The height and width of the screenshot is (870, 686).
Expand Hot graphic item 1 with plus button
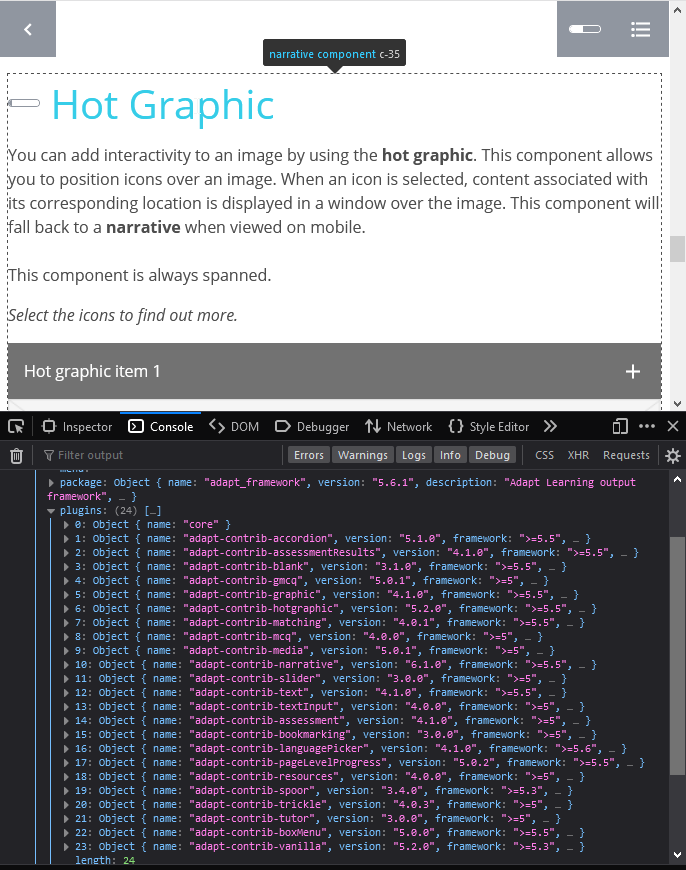click(632, 371)
